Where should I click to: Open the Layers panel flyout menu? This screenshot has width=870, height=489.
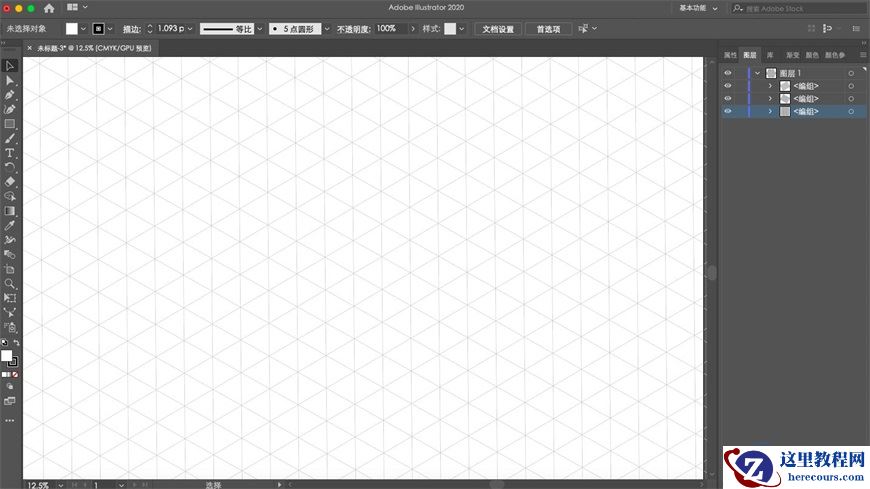[x=863, y=55]
